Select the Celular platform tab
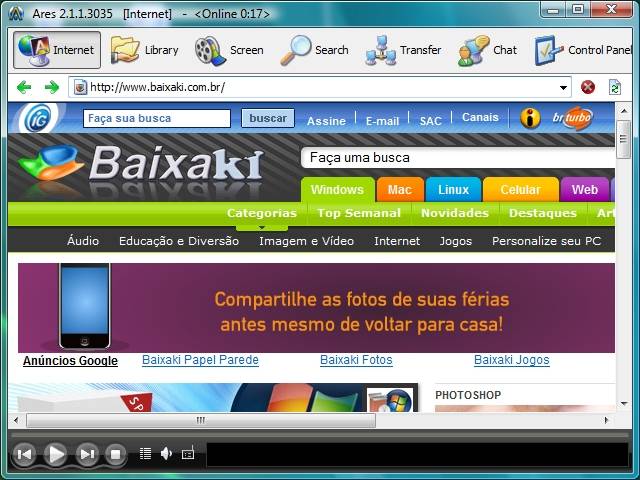 (520, 189)
